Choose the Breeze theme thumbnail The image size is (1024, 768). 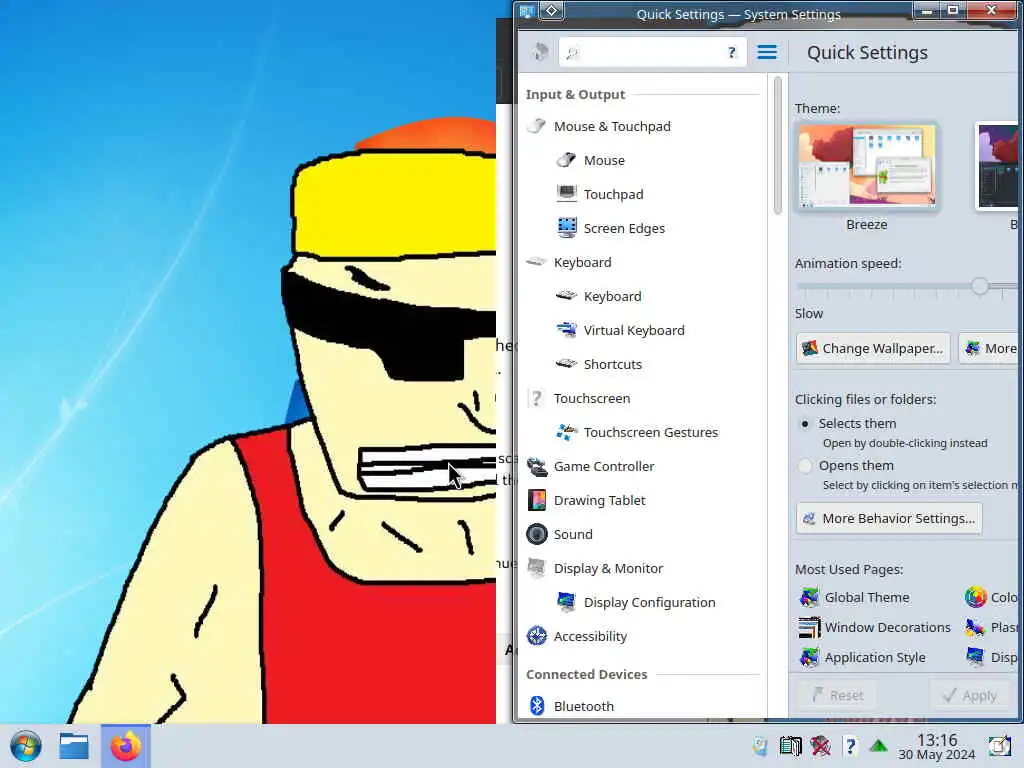click(x=867, y=167)
